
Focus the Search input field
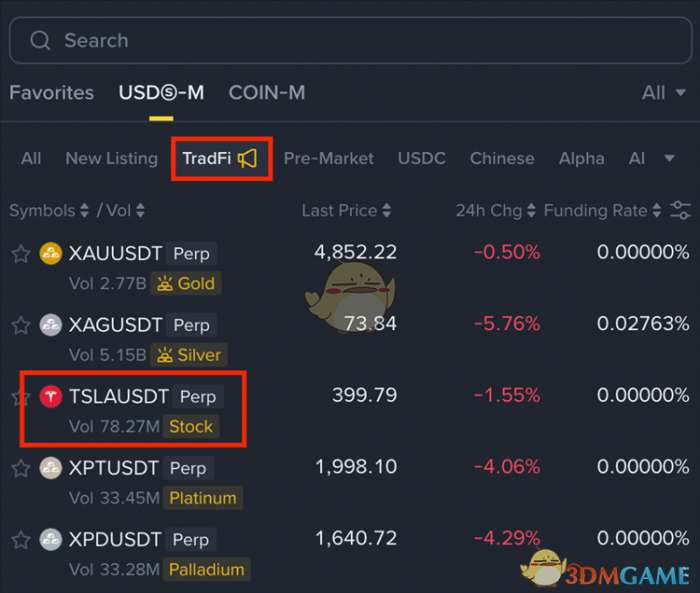[x=350, y=41]
